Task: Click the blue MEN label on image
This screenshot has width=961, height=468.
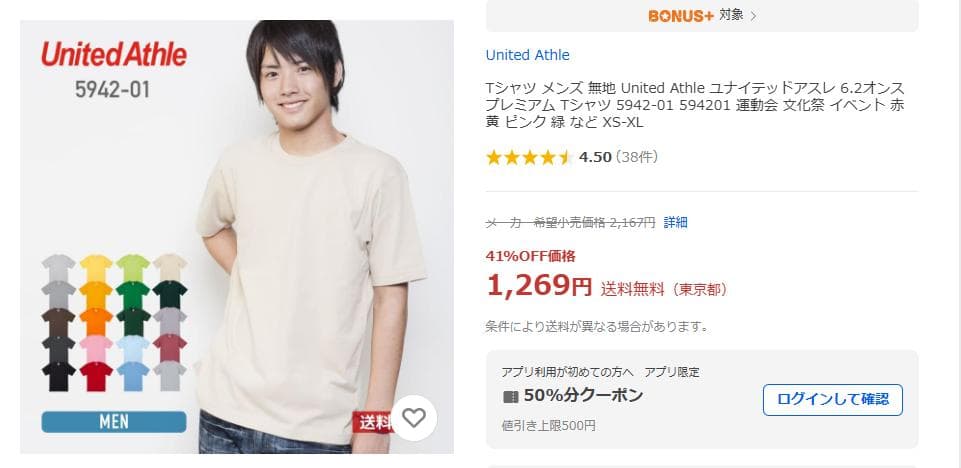Action: click(x=113, y=422)
